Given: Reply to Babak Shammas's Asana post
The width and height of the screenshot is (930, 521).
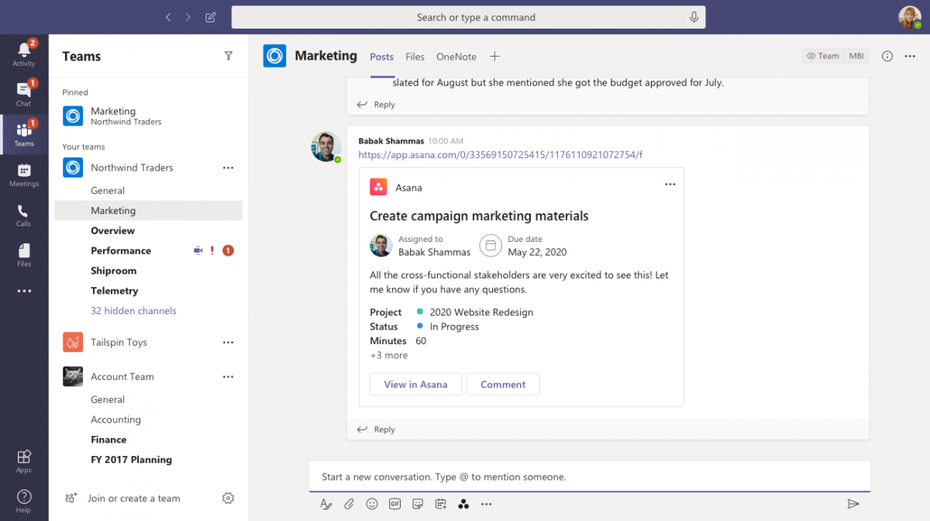Looking at the screenshot, I should tap(376, 429).
